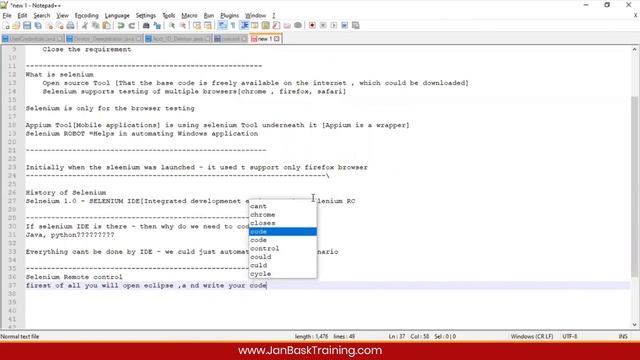Play back the recorded macro icon
The width and height of the screenshot is (640, 360).
(x=334, y=25)
